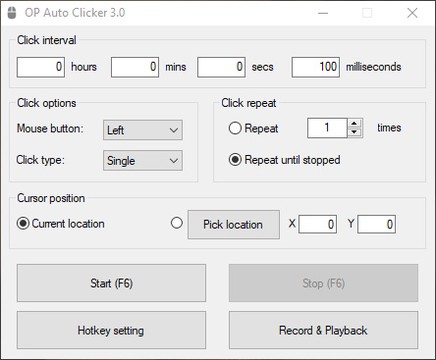Click the 'milliseconds' label text

tap(373, 67)
